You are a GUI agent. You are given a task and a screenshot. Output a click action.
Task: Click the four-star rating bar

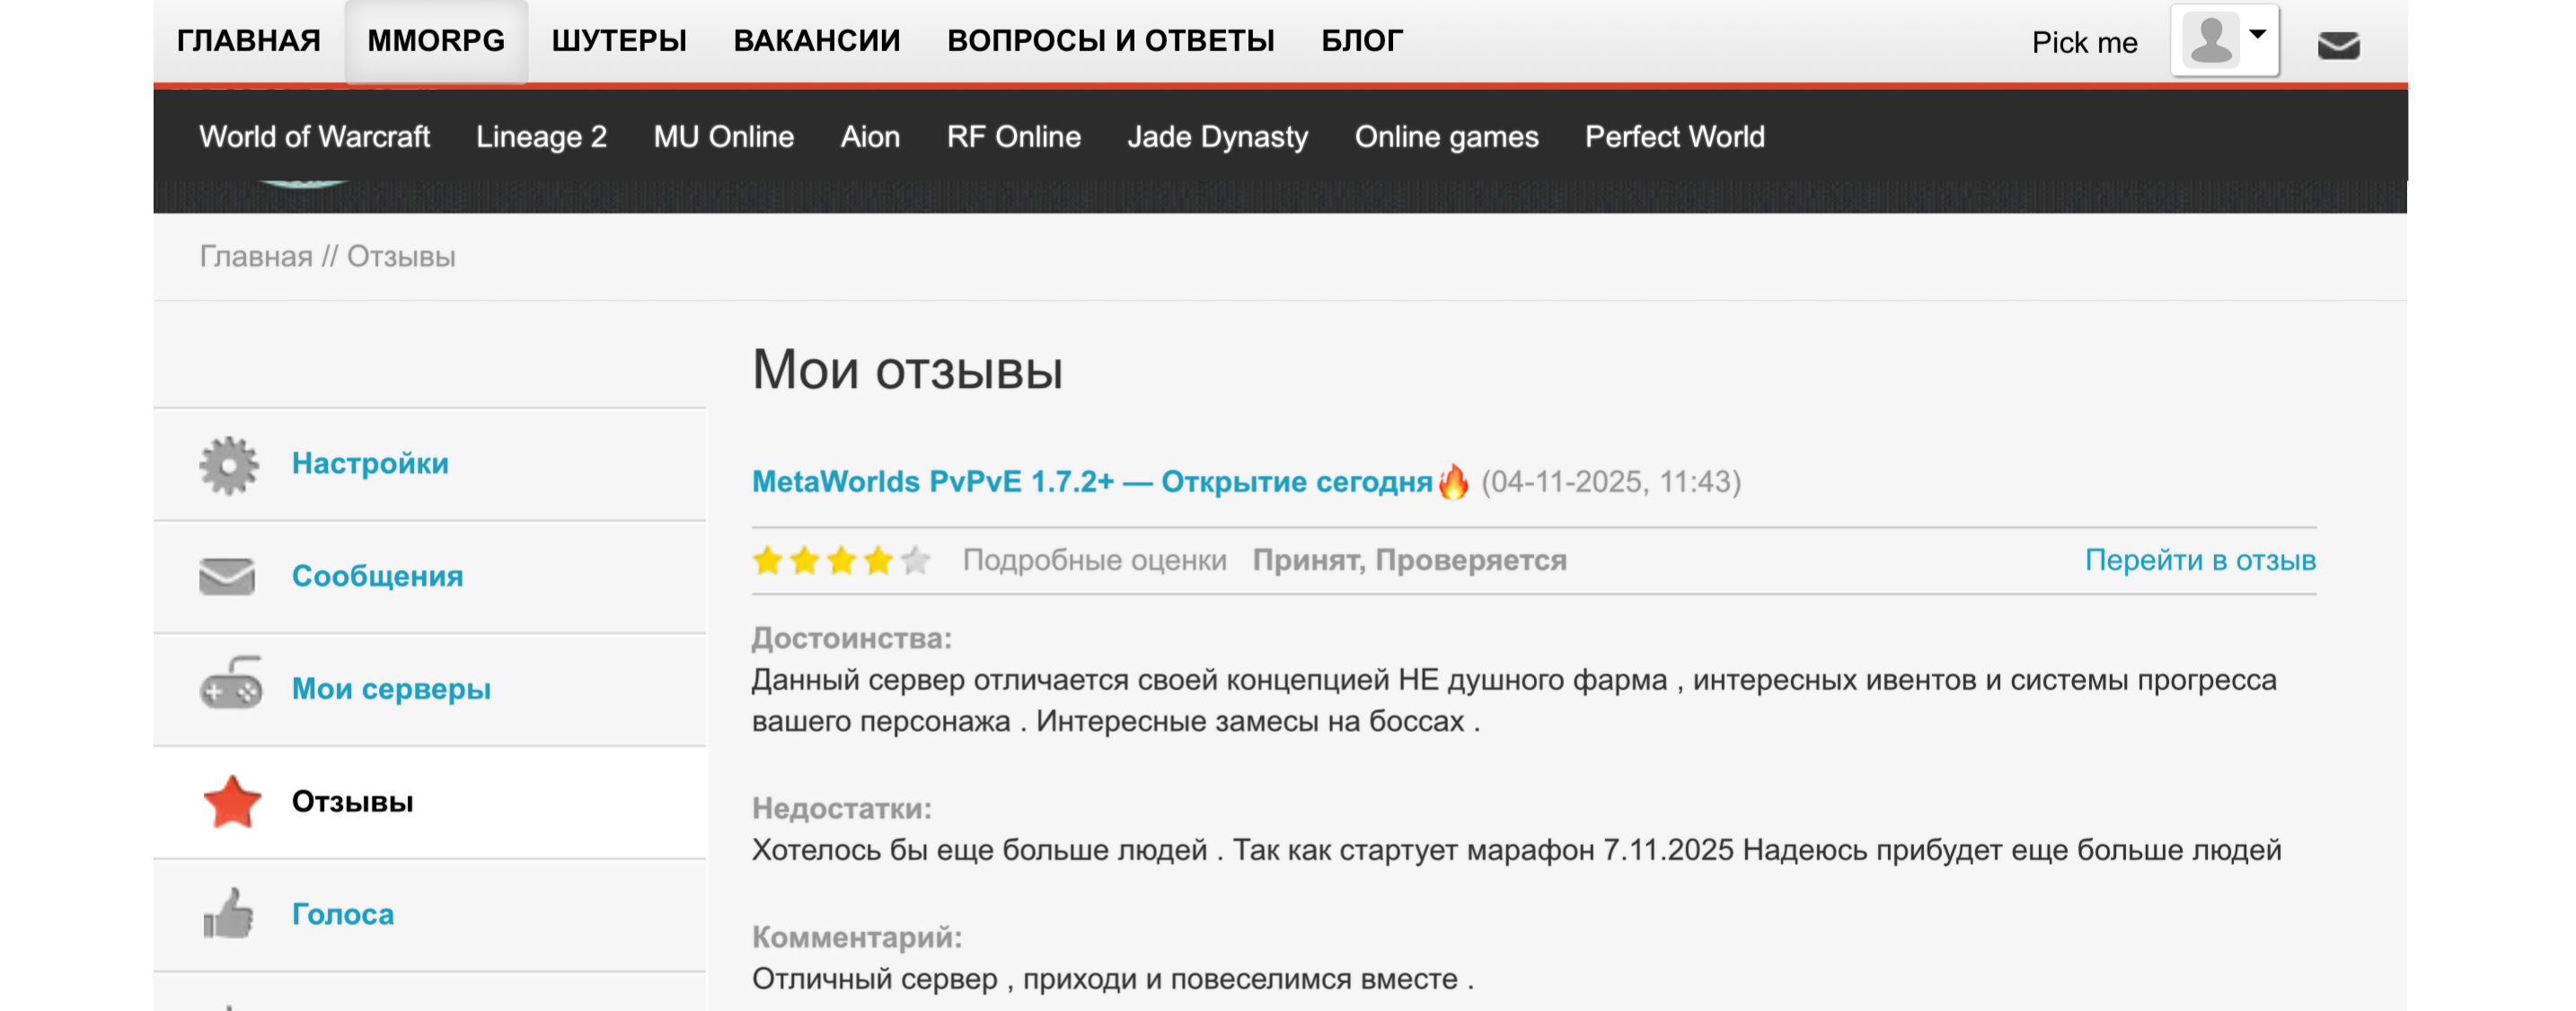click(x=841, y=561)
